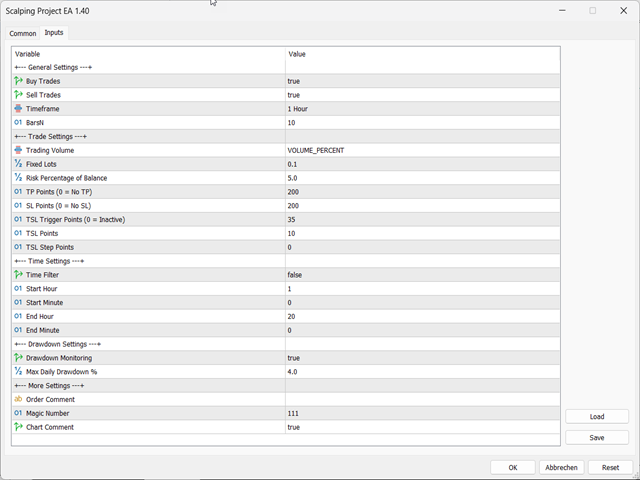Click the boolean icon beside Time Filter

(18, 275)
